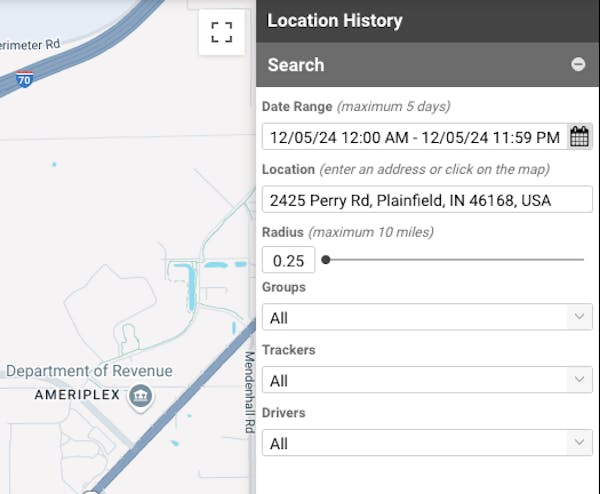
Task: Open the Trackers dropdown list
Action: pyautogui.click(x=426, y=380)
